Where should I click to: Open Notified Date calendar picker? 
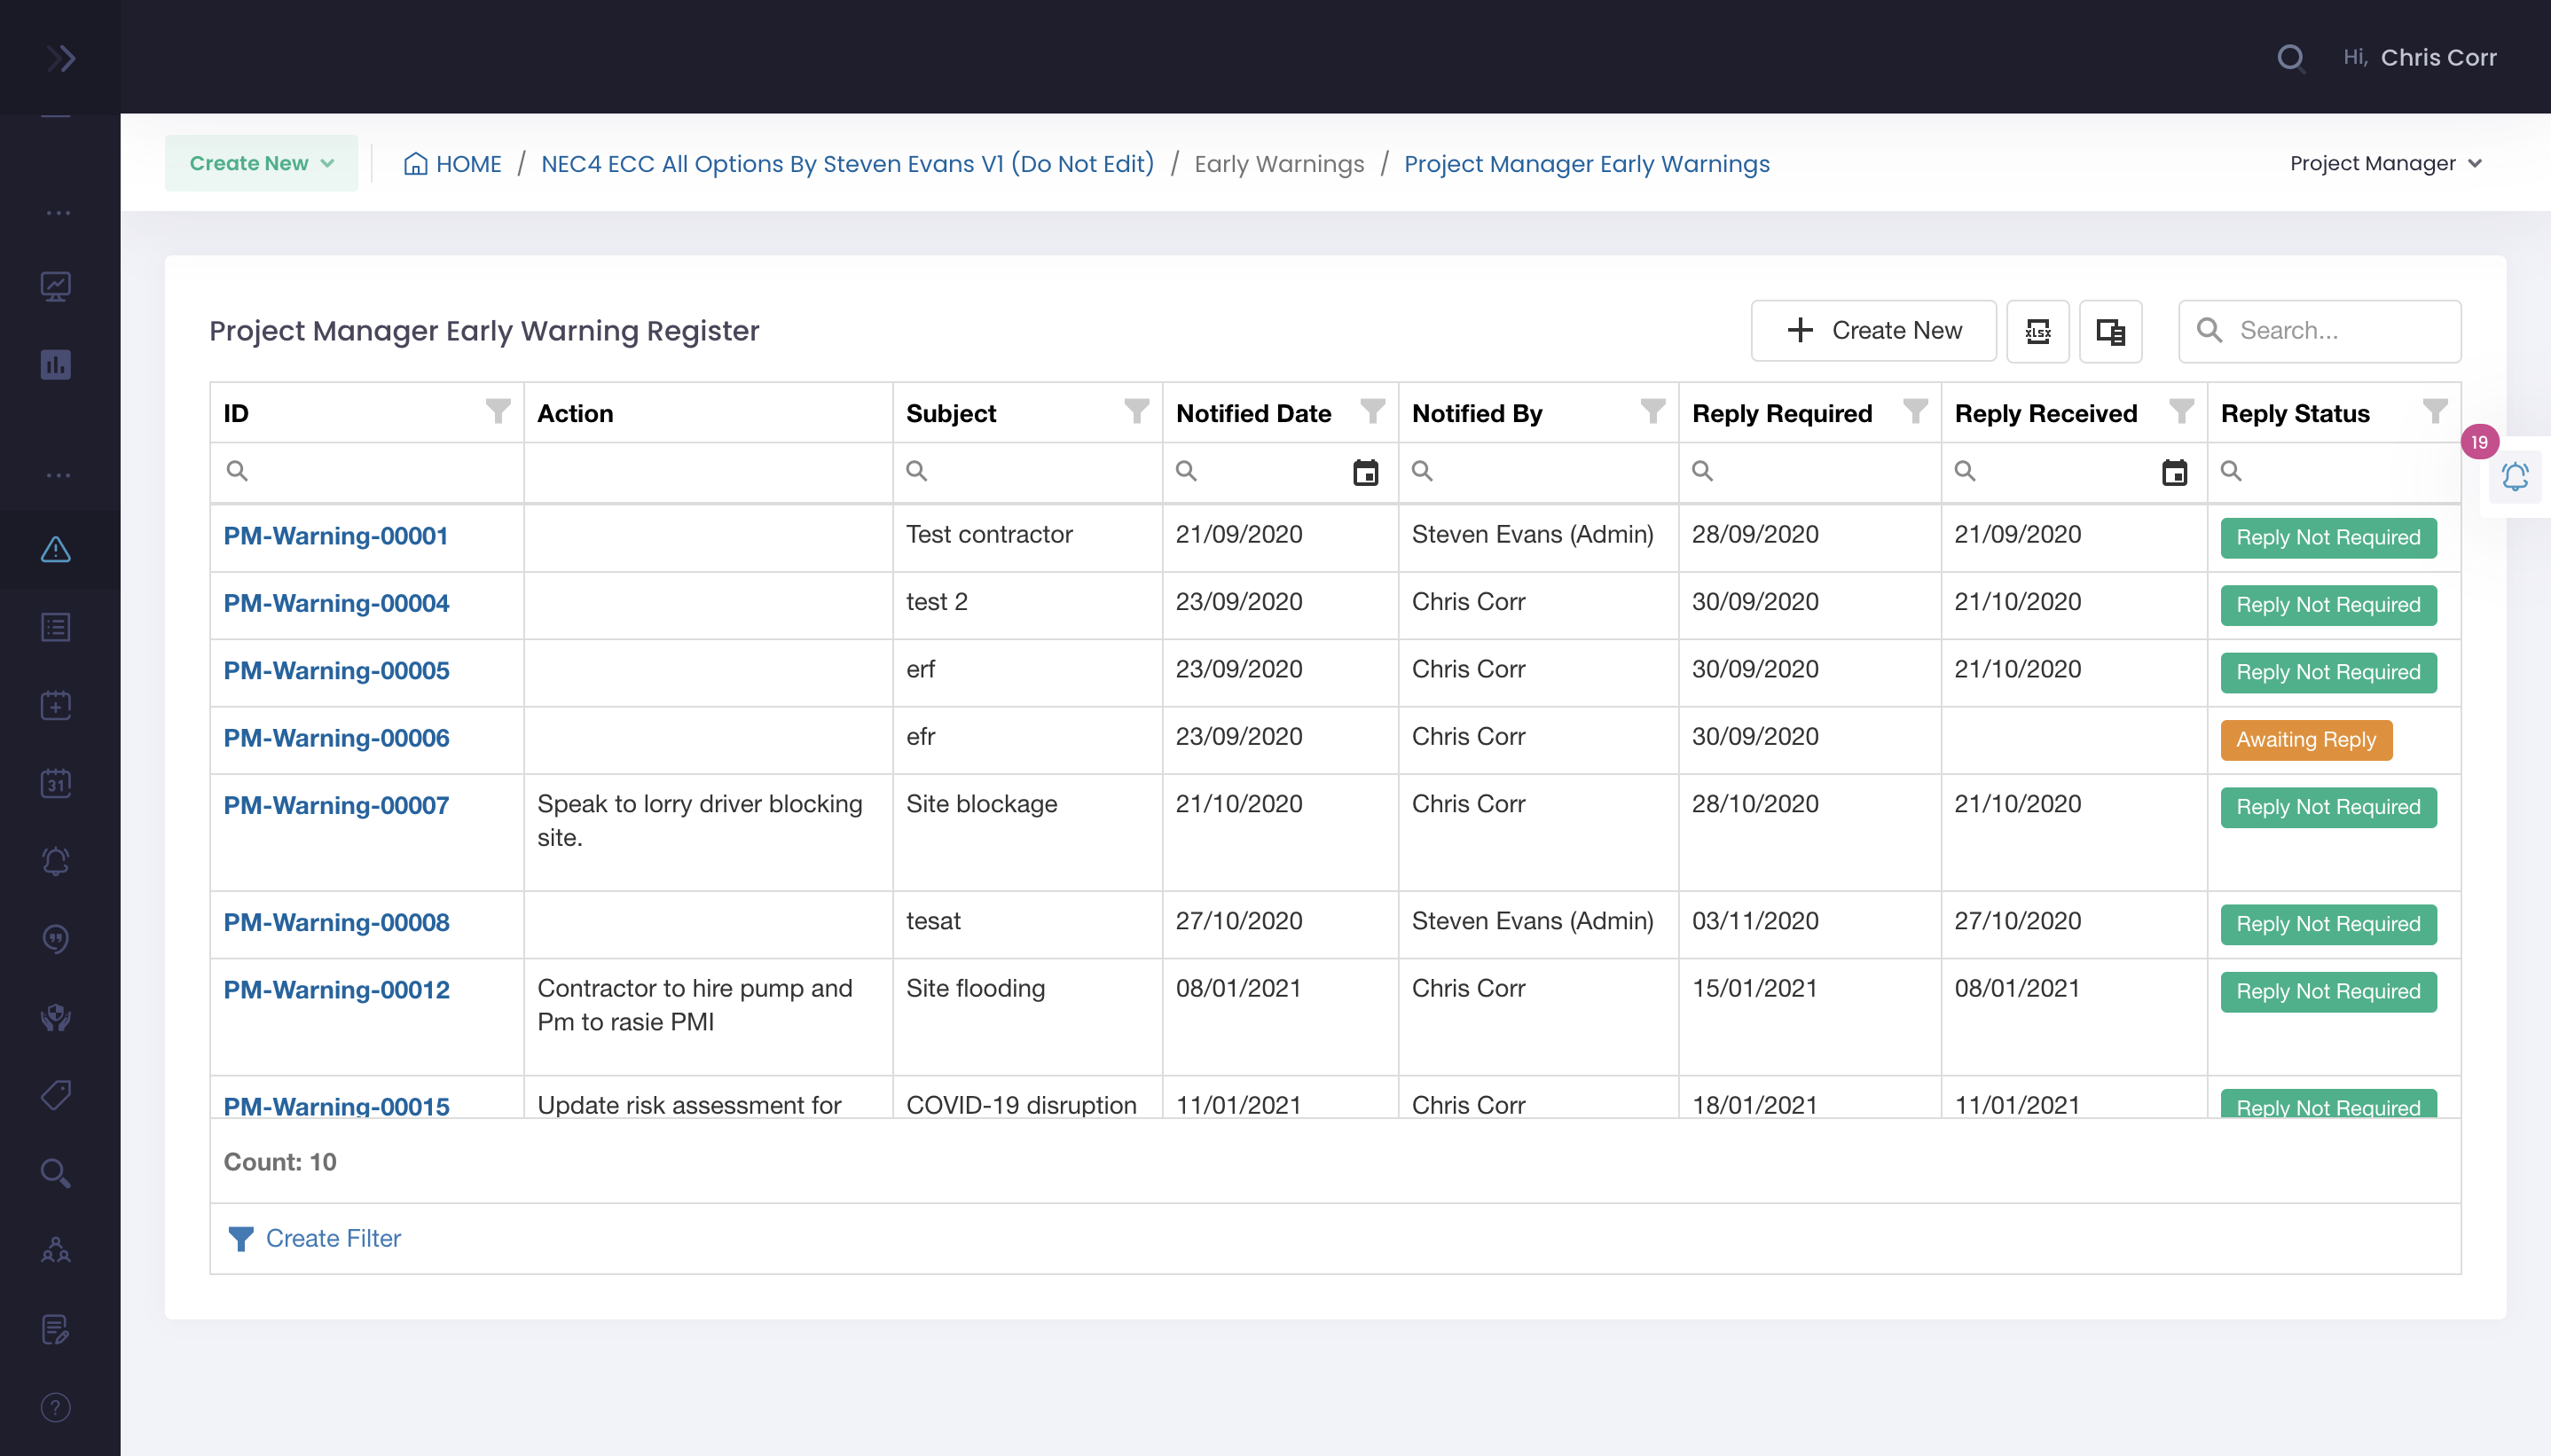(1365, 472)
